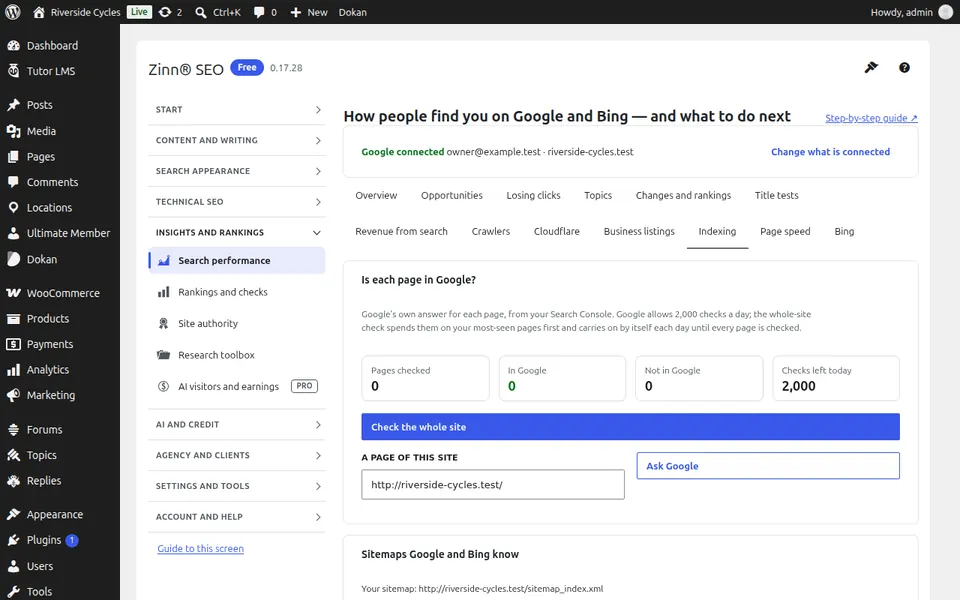Image resolution: width=960 pixels, height=600 pixels.
Task: Click the WooCommerce sidebar icon
Action: (13, 293)
